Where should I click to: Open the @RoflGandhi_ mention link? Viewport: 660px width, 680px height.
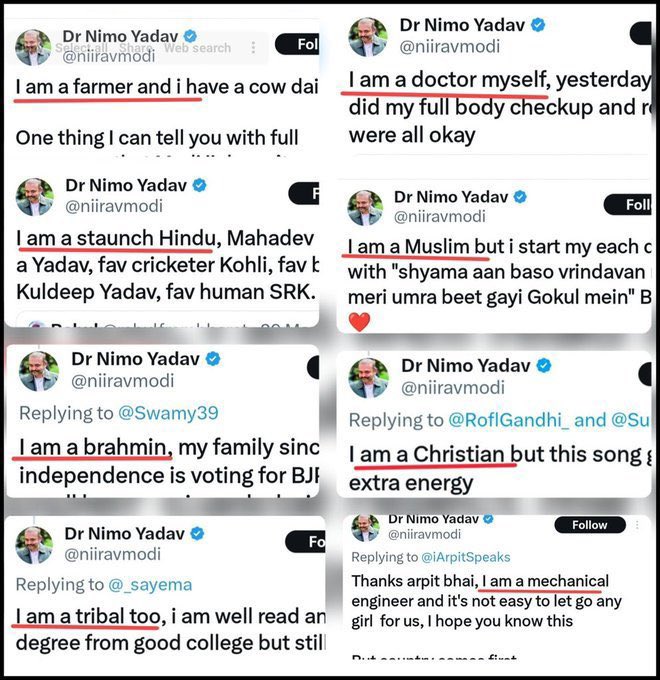tap(511, 420)
